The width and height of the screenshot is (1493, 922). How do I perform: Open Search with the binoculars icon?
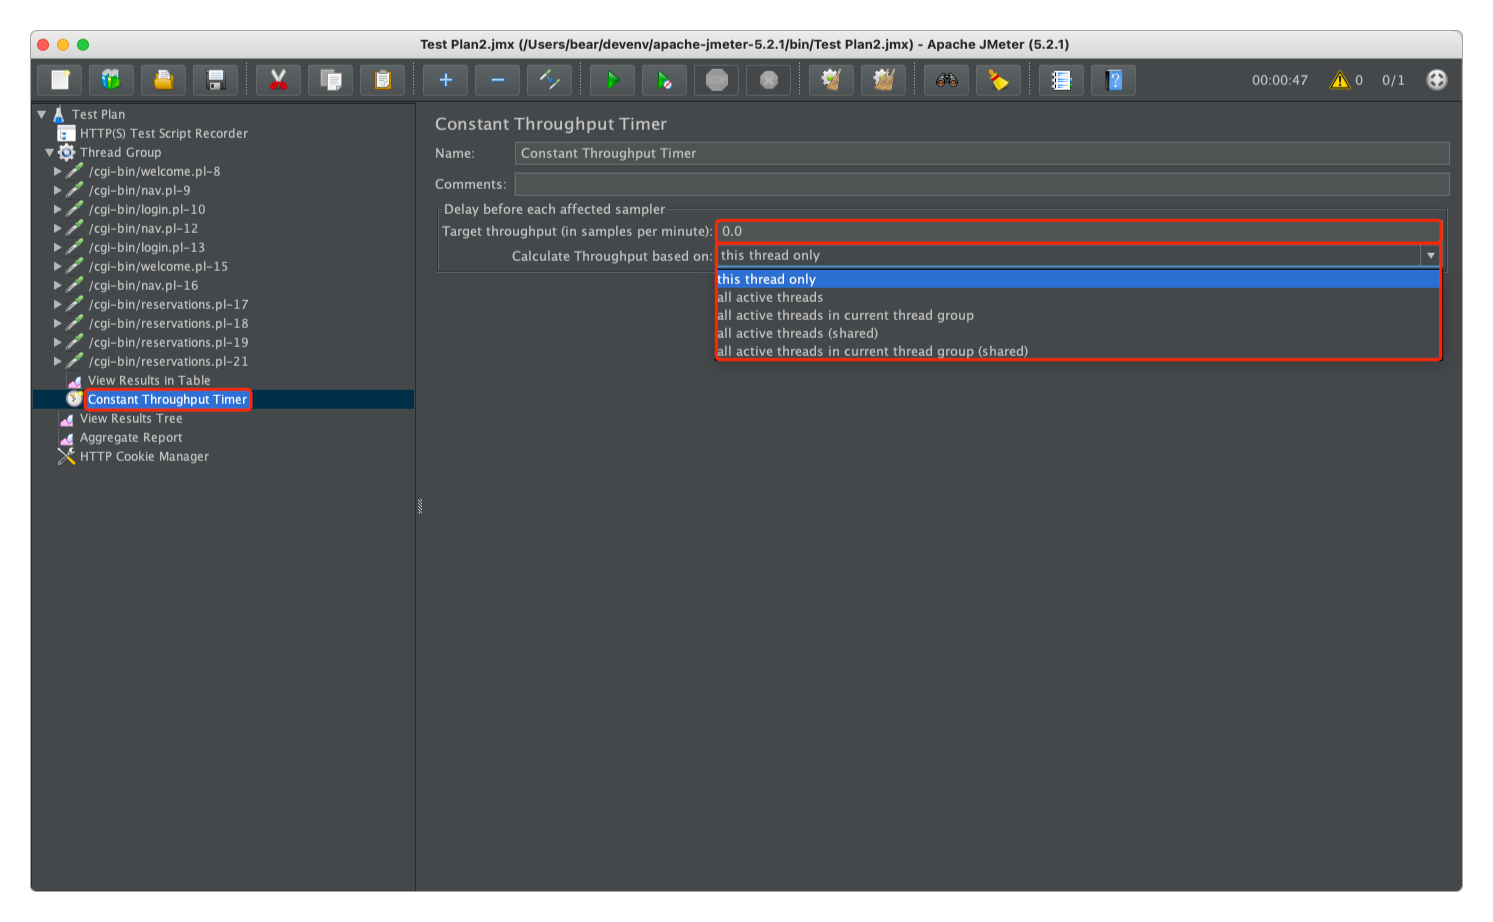coord(946,80)
